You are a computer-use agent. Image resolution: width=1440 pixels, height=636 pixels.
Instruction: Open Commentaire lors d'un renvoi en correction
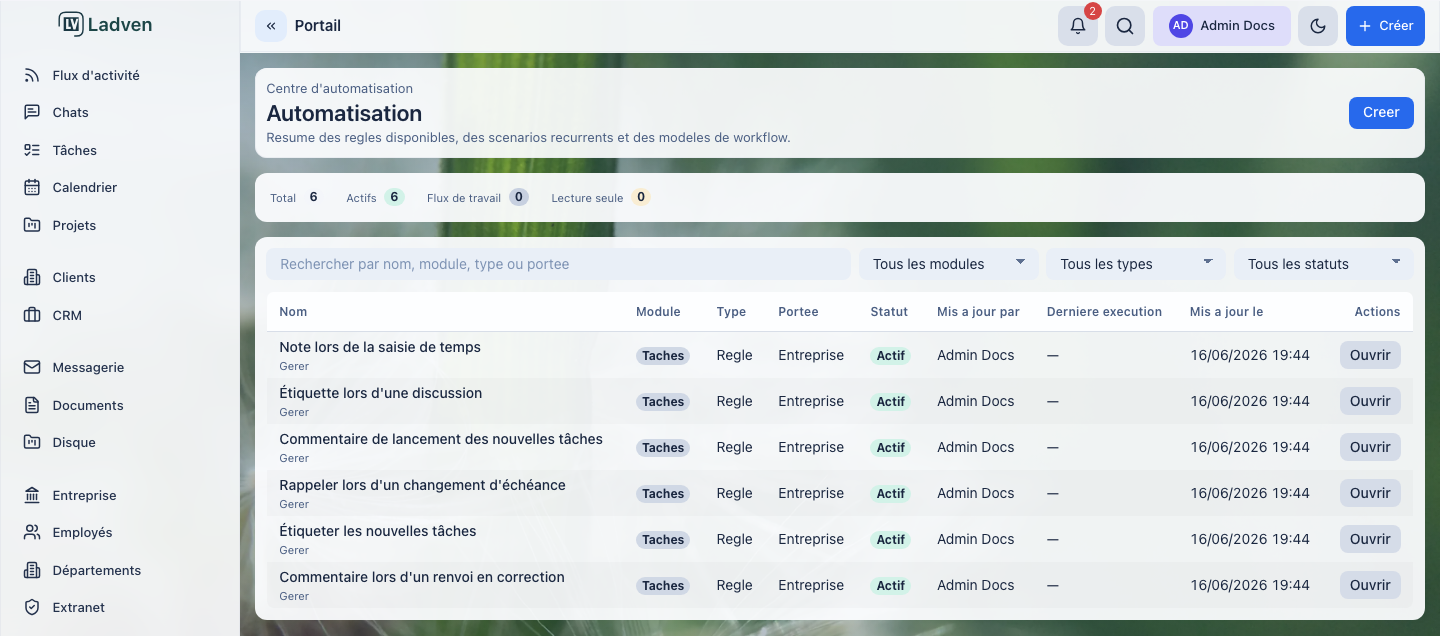click(x=1370, y=585)
